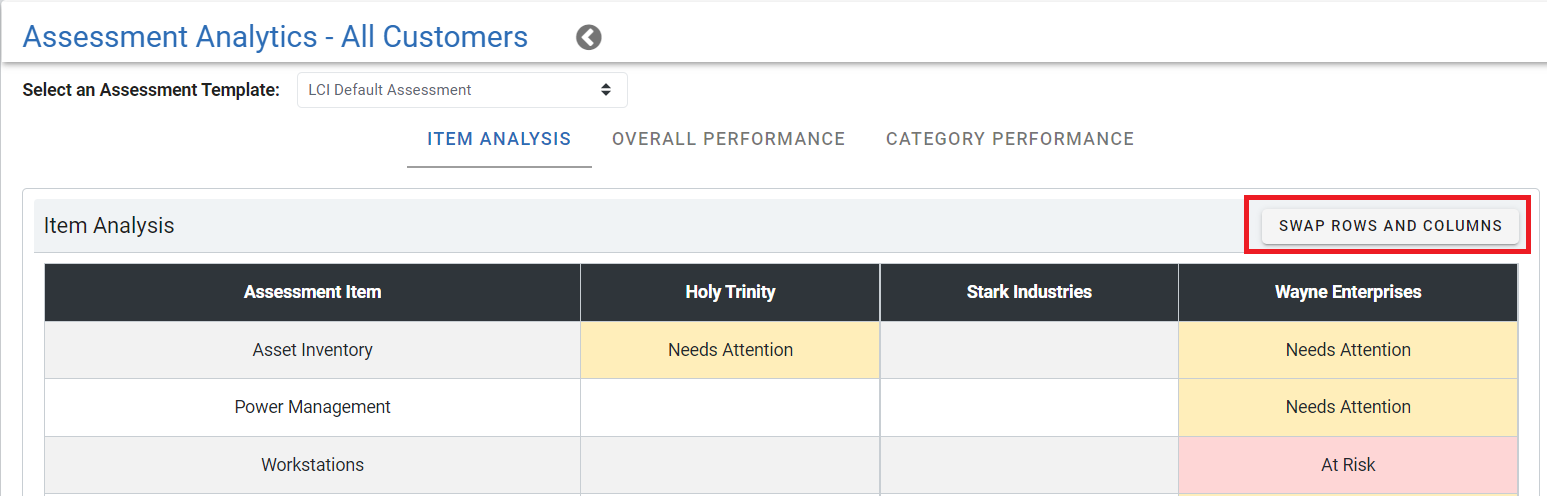
Task: Click the Asset Inventory row label
Action: click(x=312, y=350)
